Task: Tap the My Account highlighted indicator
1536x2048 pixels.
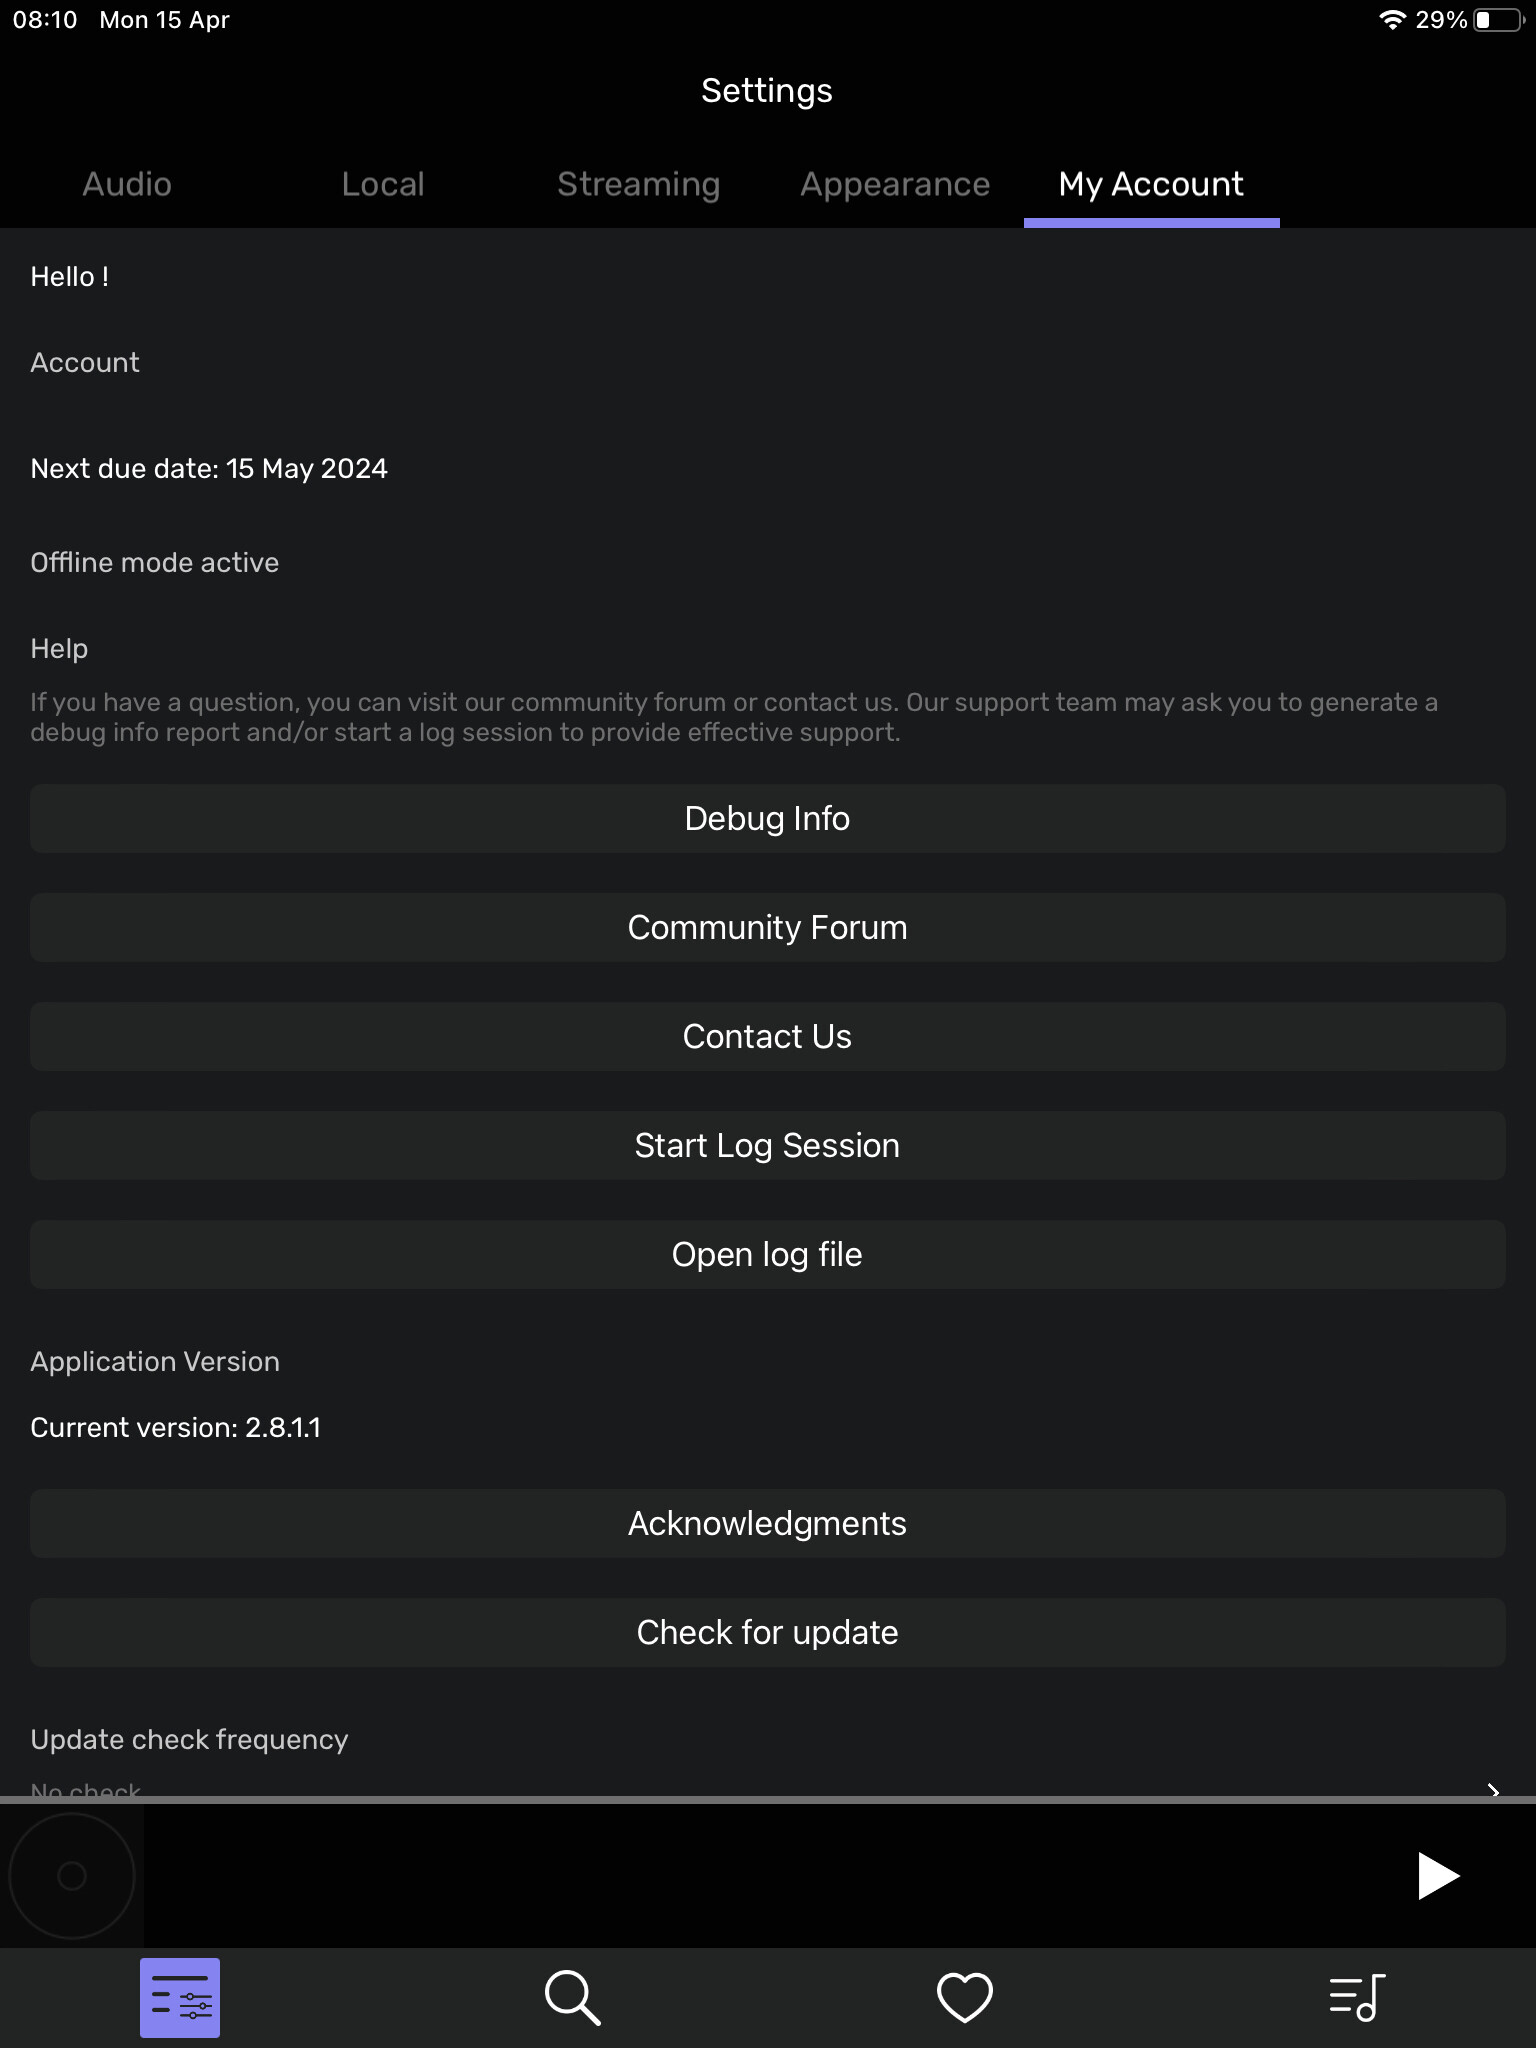Action: (x=1150, y=225)
